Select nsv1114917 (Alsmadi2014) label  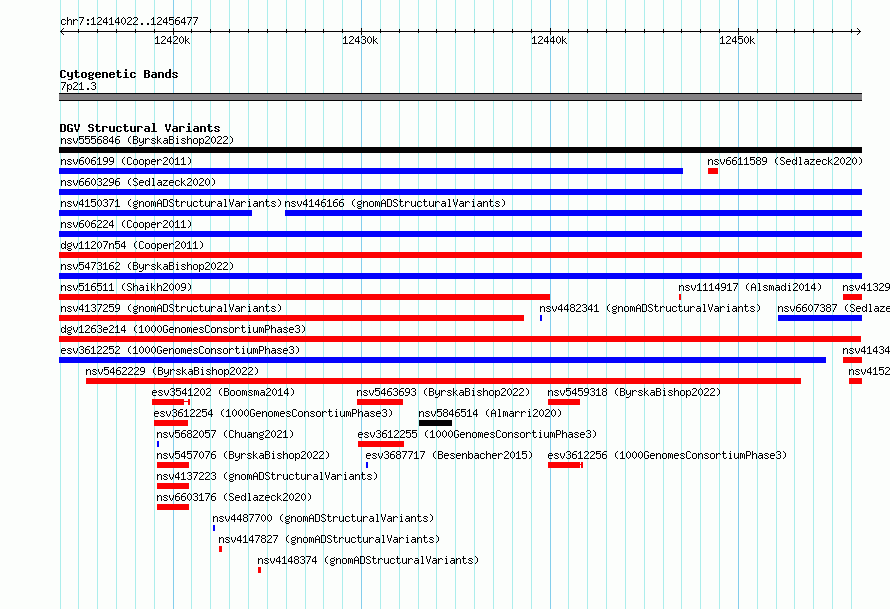[750, 287]
